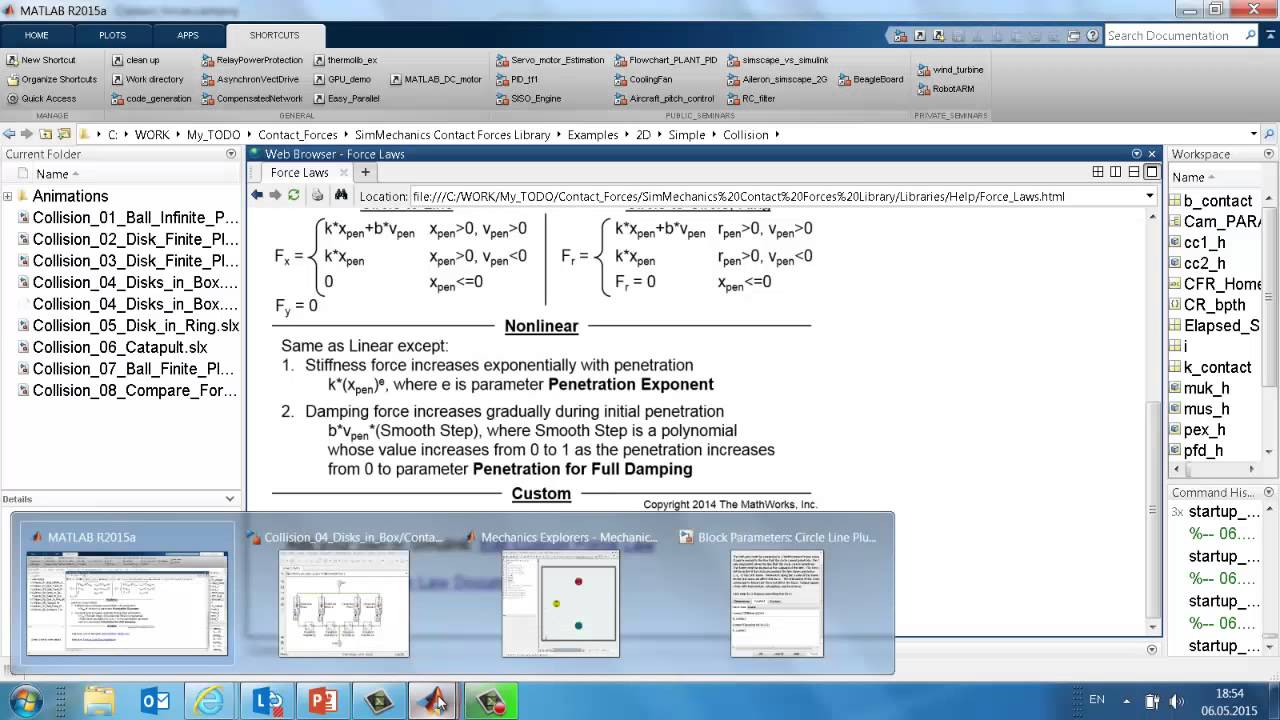Switch to the APPS ribbon tab
The width and height of the screenshot is (1280, 720).
[x=188, y=35]
